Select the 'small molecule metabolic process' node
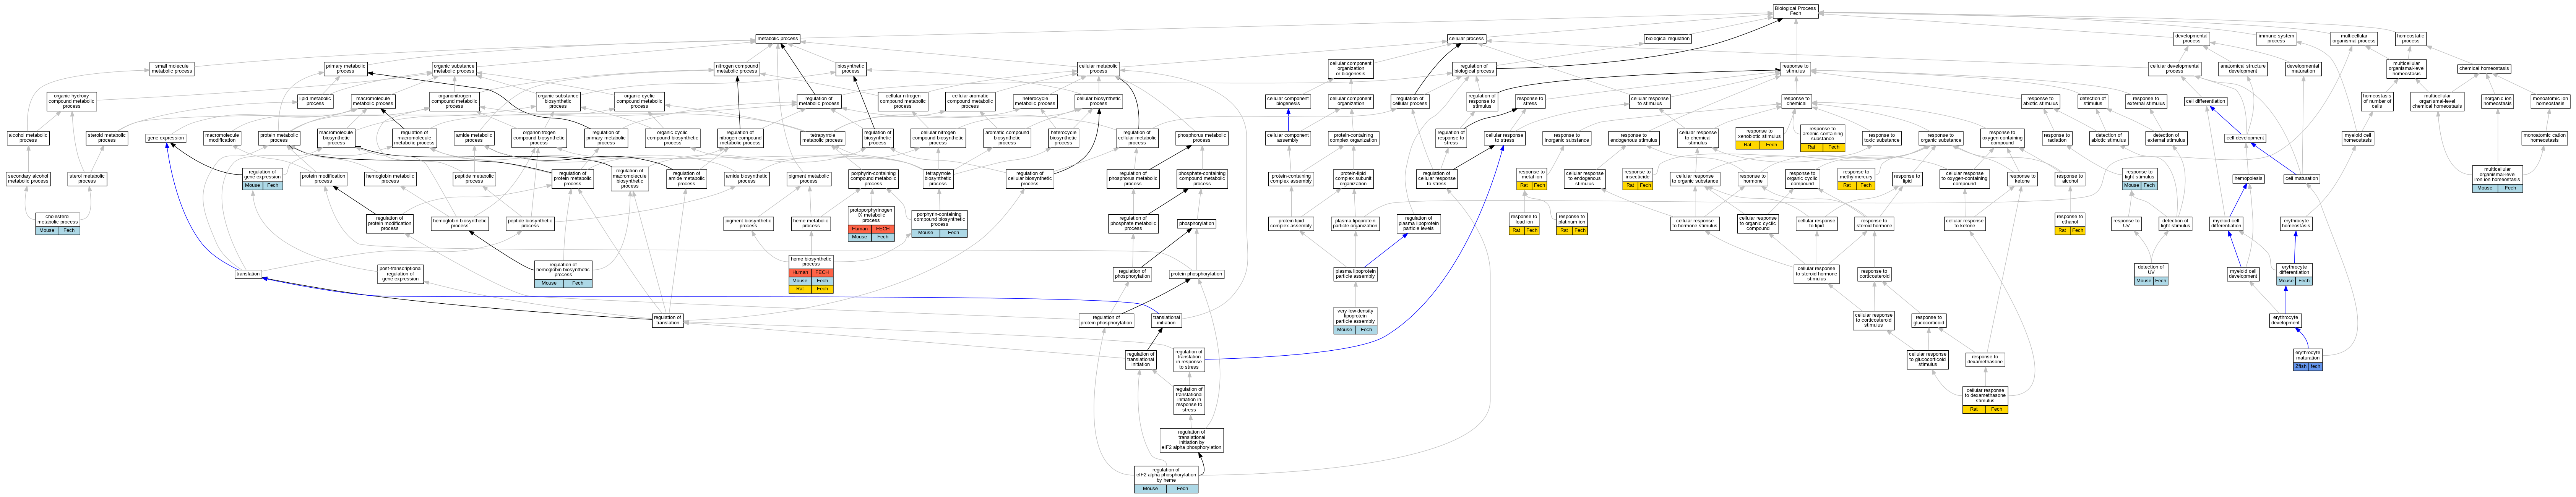The image size is (2576, 497). (172, 69)
